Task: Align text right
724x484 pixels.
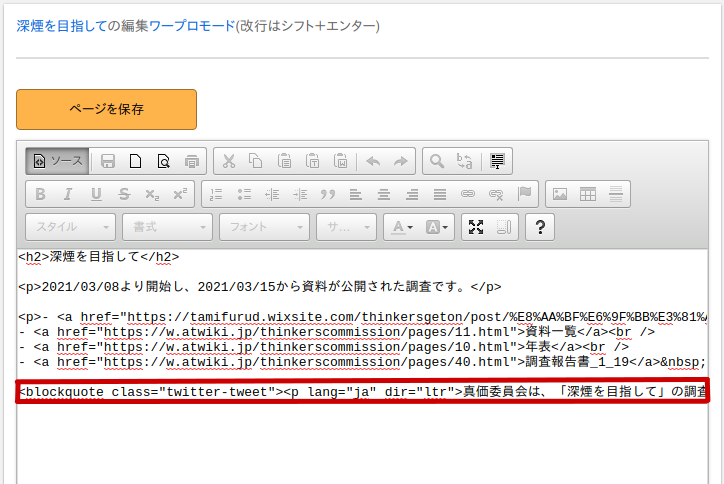Action: tap(412, 194)
